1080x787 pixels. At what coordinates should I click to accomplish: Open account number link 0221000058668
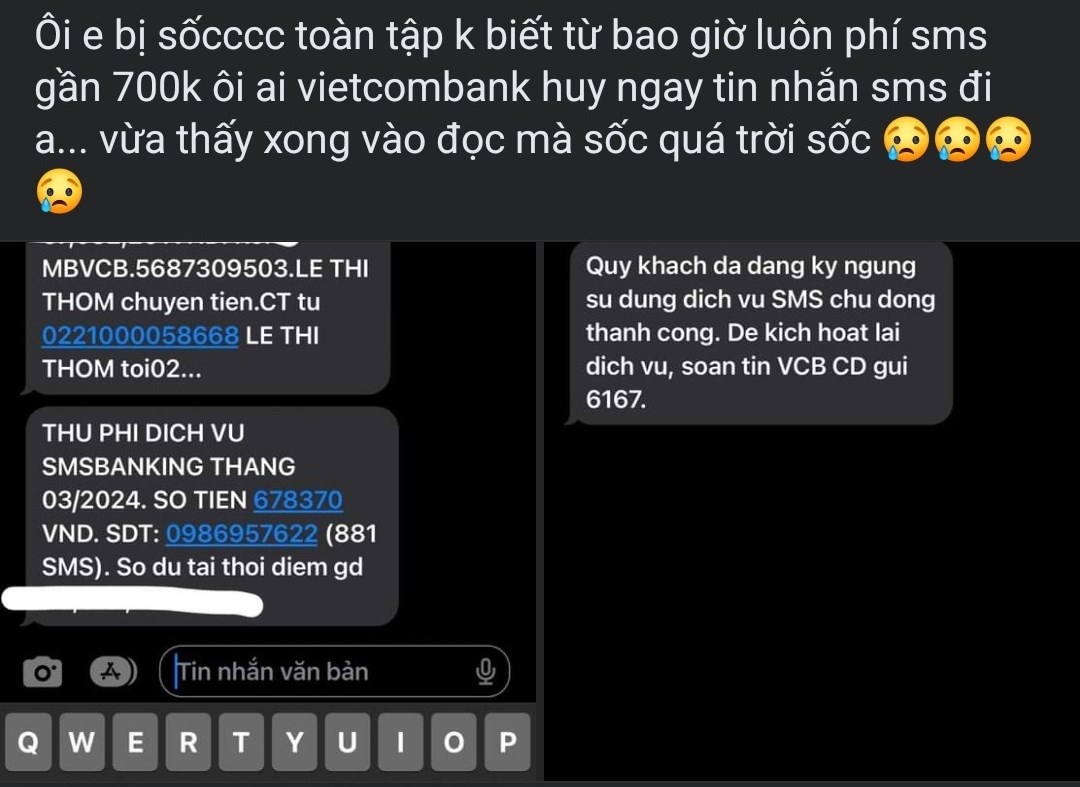(140, 335)
